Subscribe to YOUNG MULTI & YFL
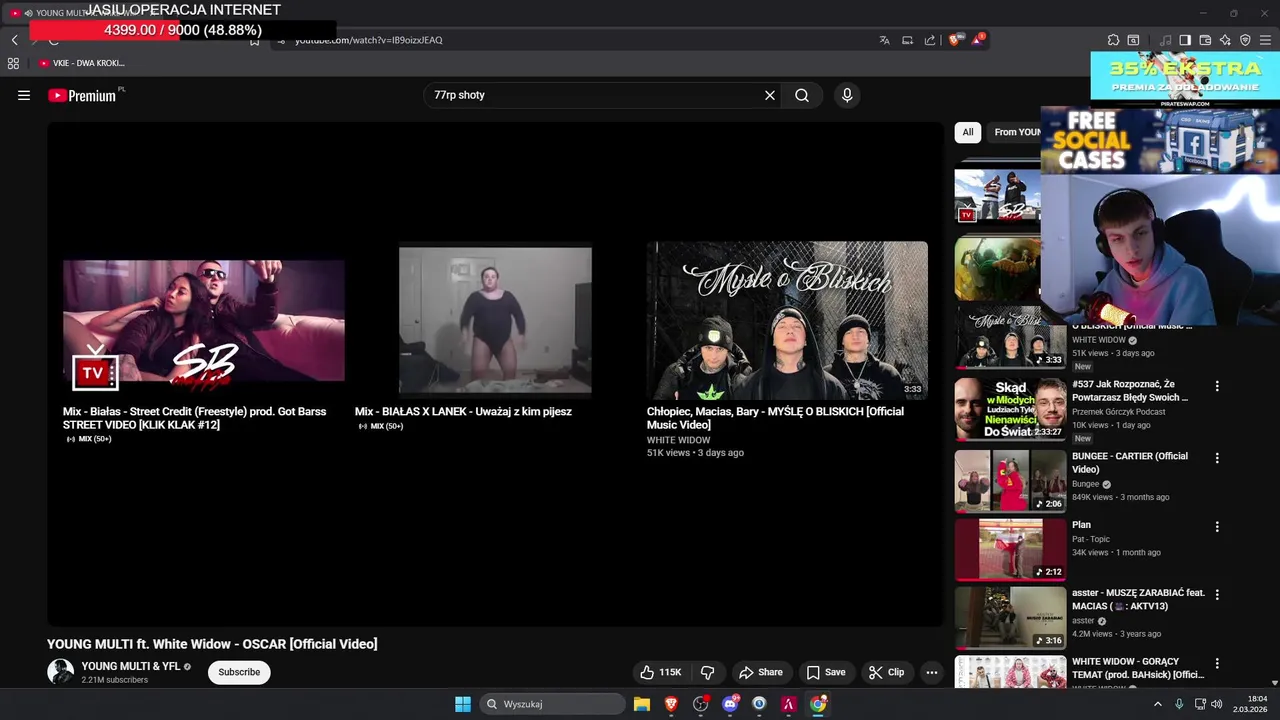The width and height of the screenshot is (1280, 720). [239, 672]
